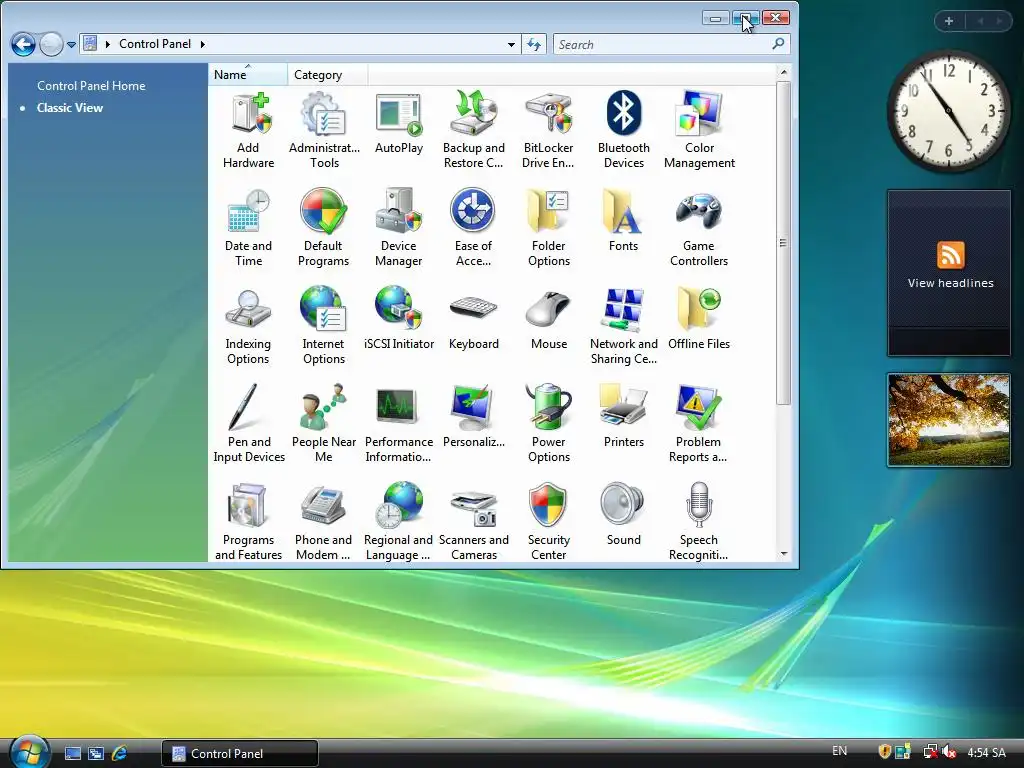
Task: Click the scroll up arrow
Action: [784, 72]
